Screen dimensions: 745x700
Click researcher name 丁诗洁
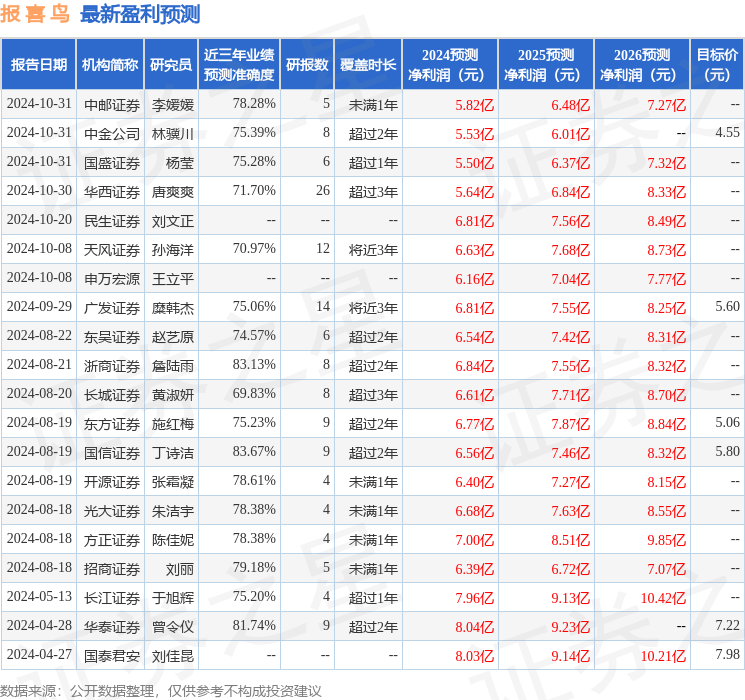[x=173, y=452]
